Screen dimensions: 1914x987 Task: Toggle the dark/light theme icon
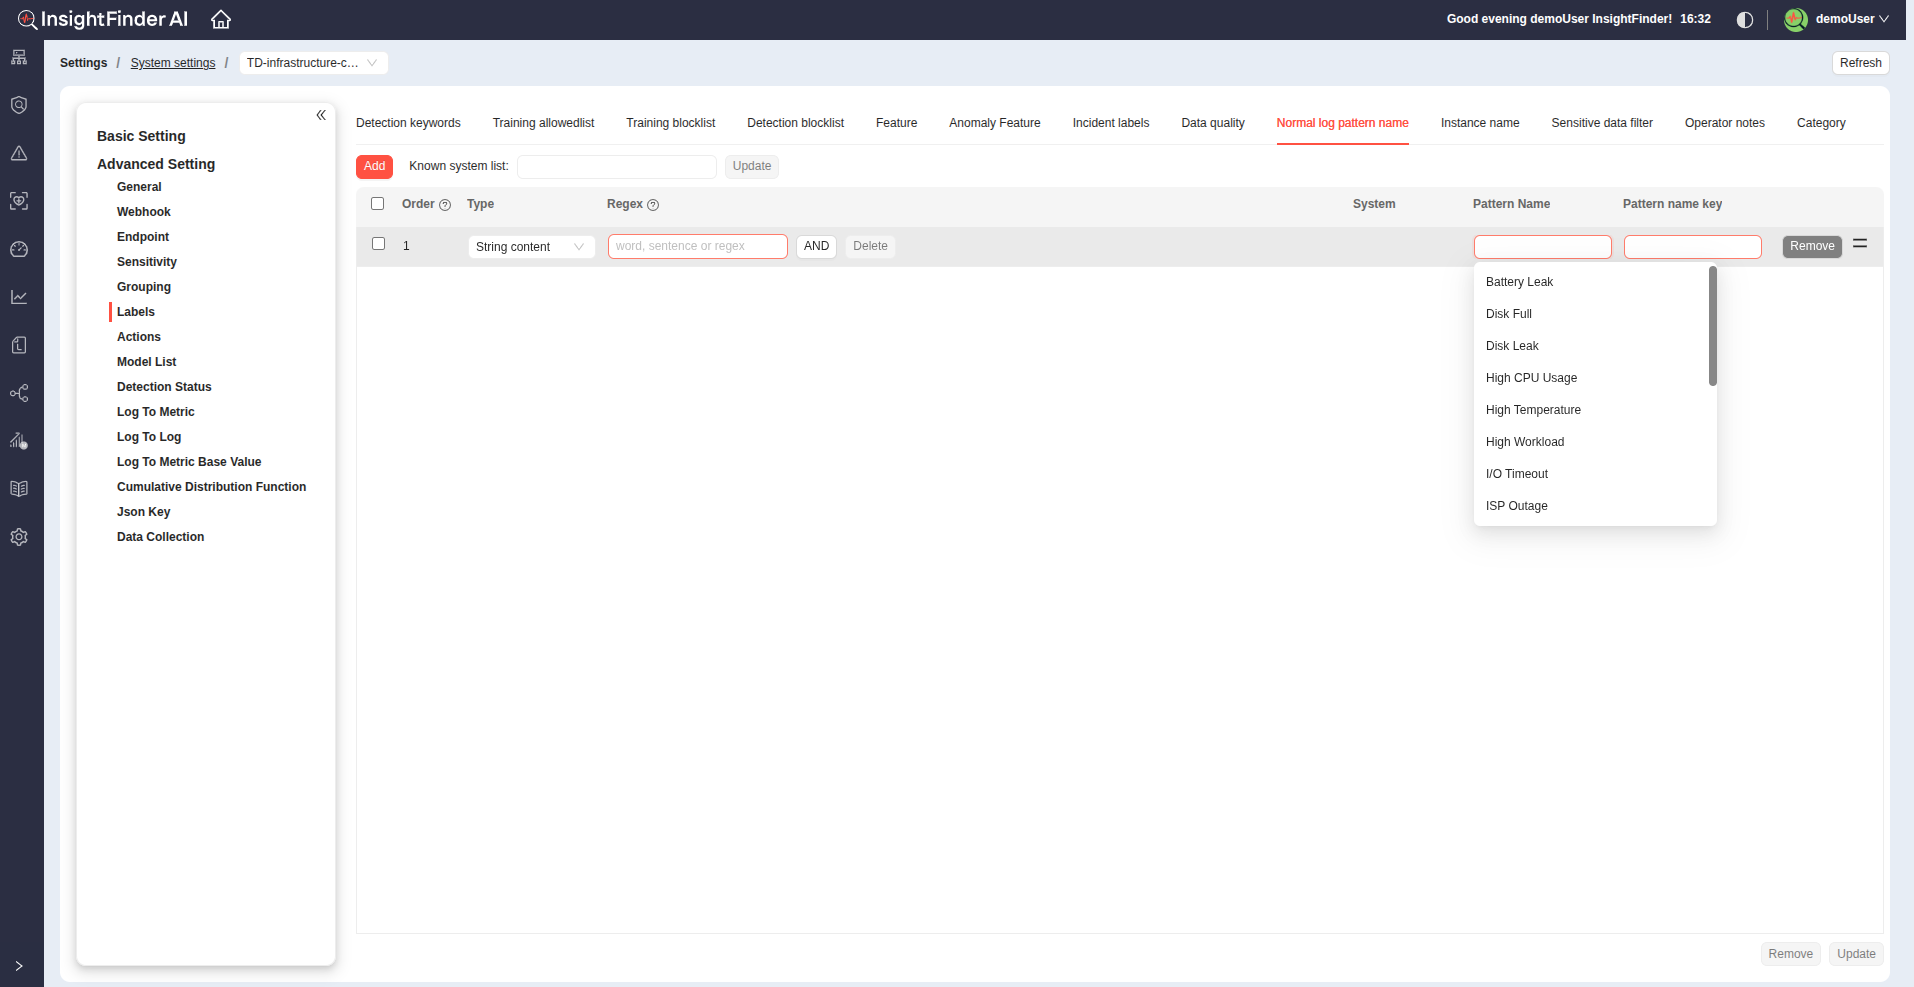[x=1745, y=20]
